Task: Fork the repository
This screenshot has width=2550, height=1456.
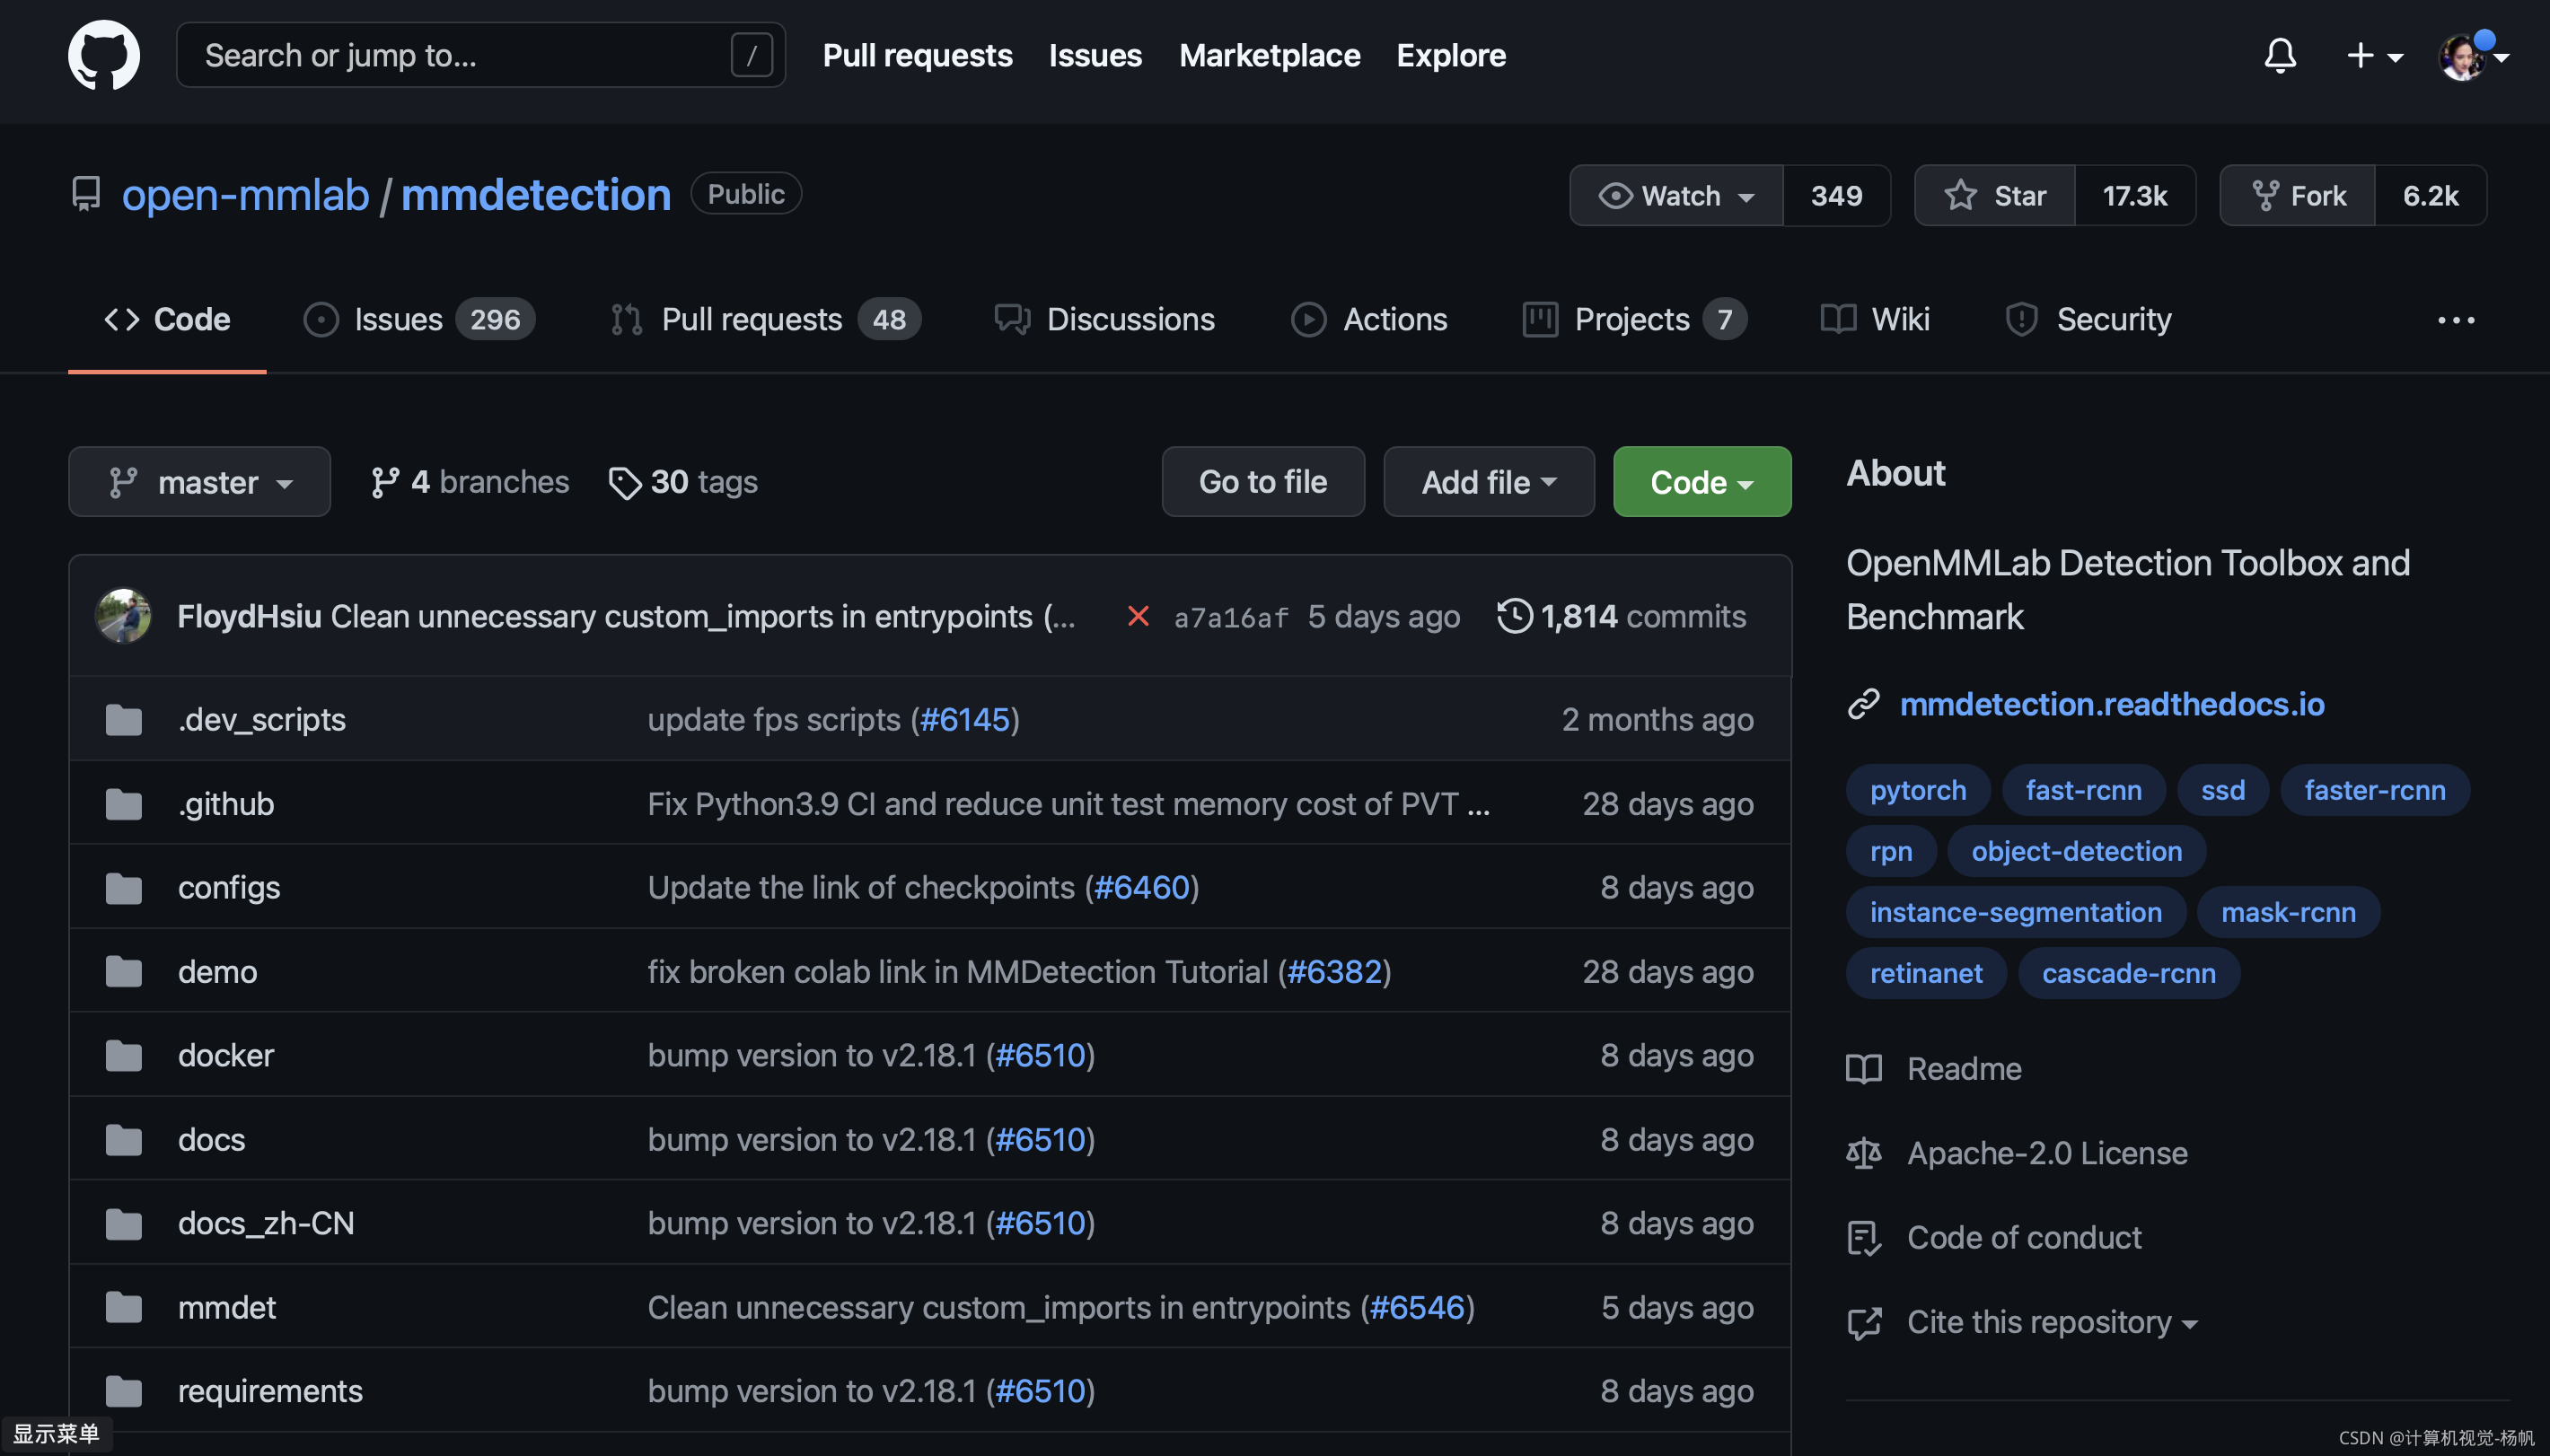Action: pyautogui.click(x=2298, y=195)
